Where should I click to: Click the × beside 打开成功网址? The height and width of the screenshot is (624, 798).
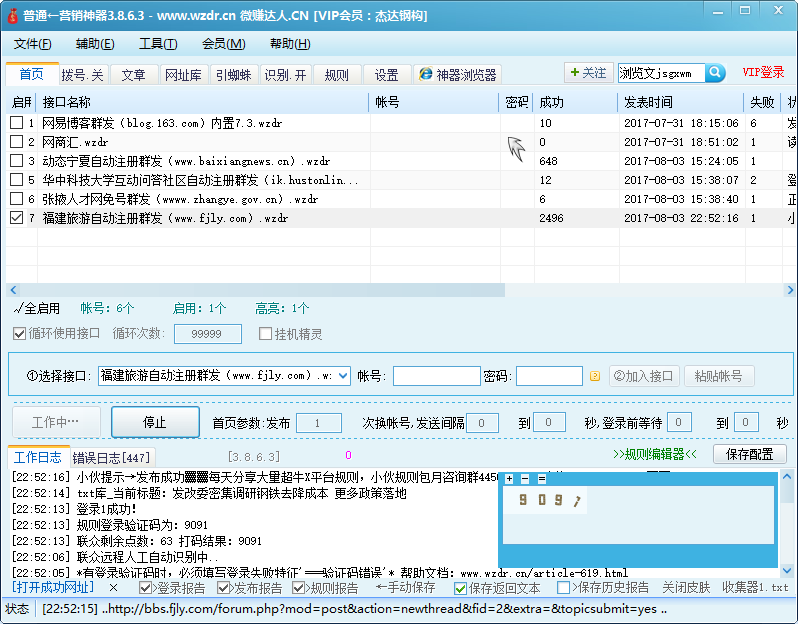coord(113,588)
